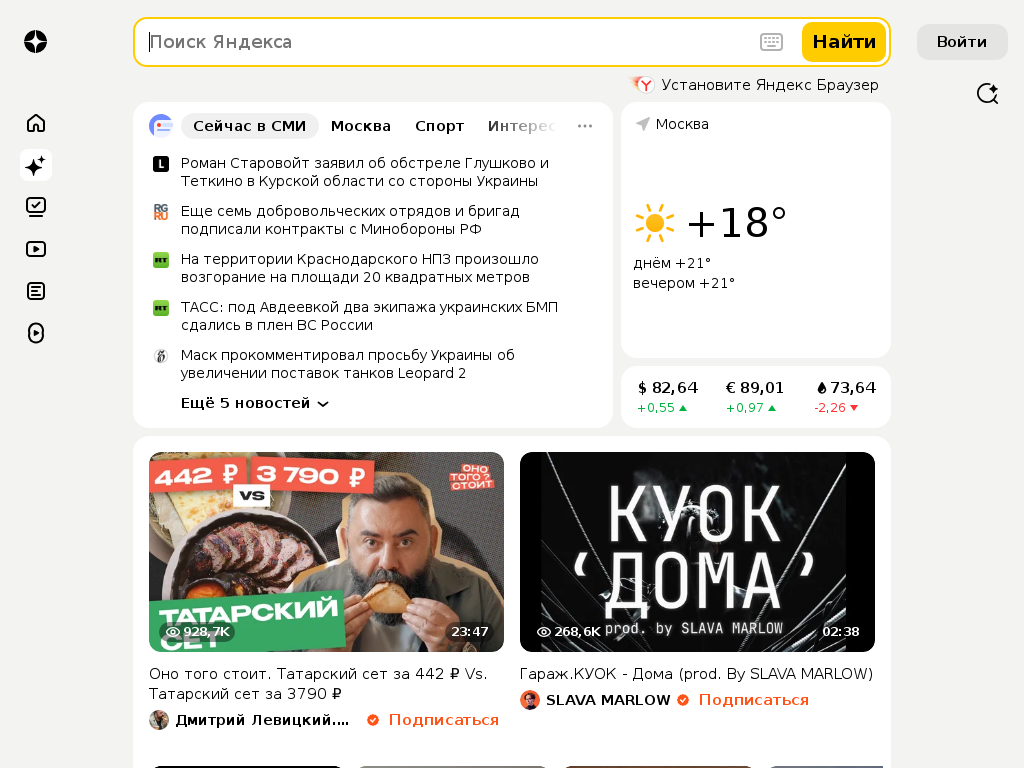Open the Татарский сет video thumbnail
The width and height of the screenshot is (1024, 768).
click(x=327, y=552)
